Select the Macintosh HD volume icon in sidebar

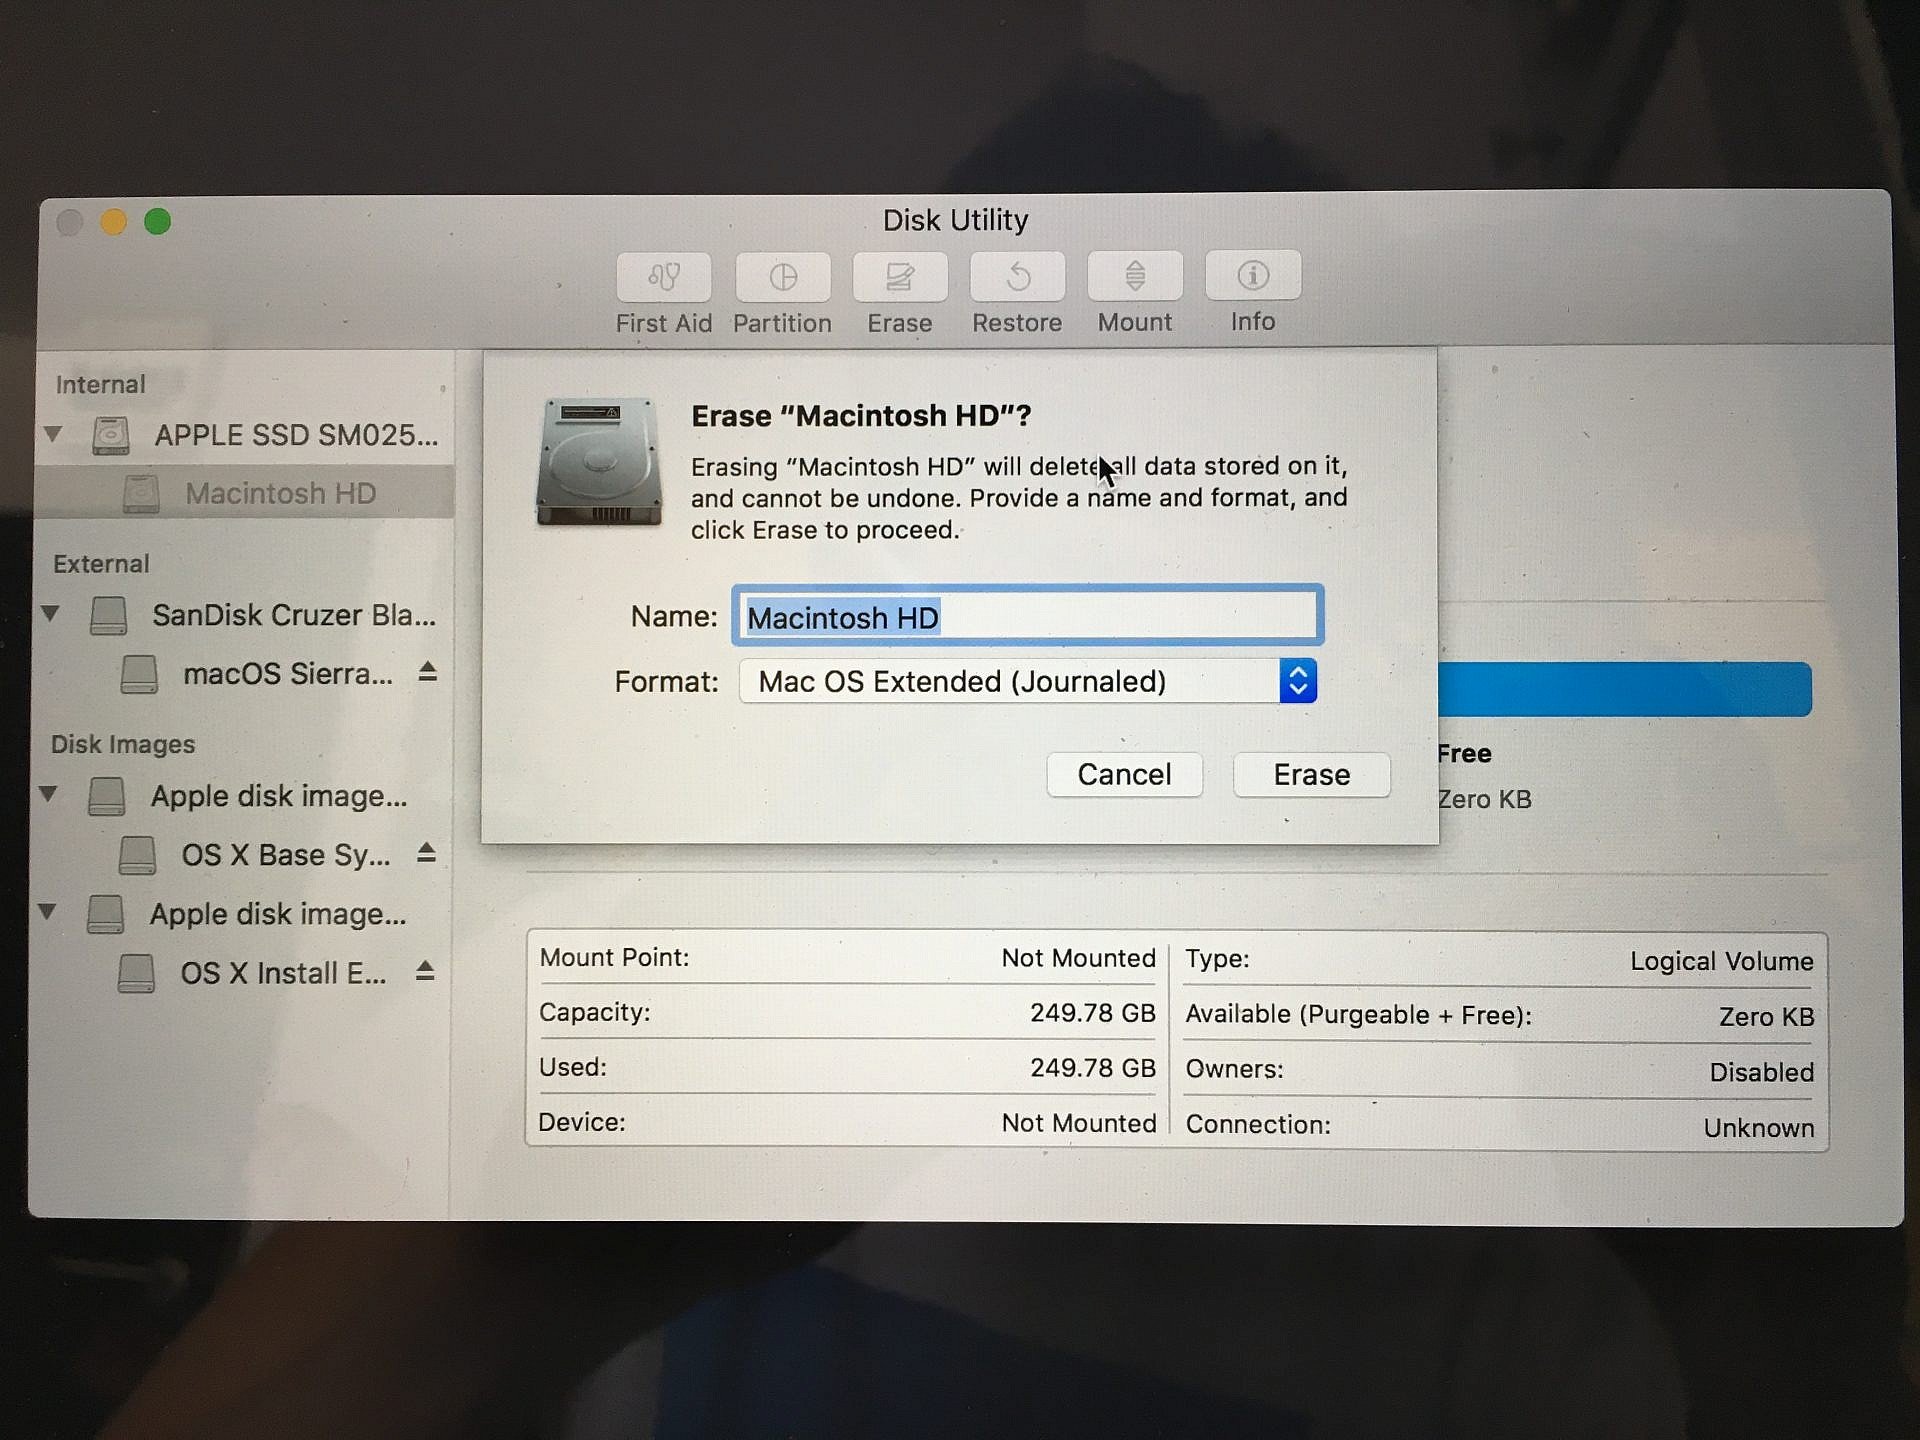[x=141, y=494]
